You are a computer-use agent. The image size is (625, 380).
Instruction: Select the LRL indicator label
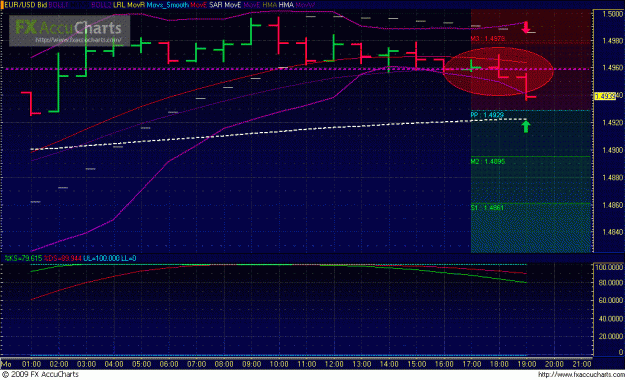click(x=119, y=5)
